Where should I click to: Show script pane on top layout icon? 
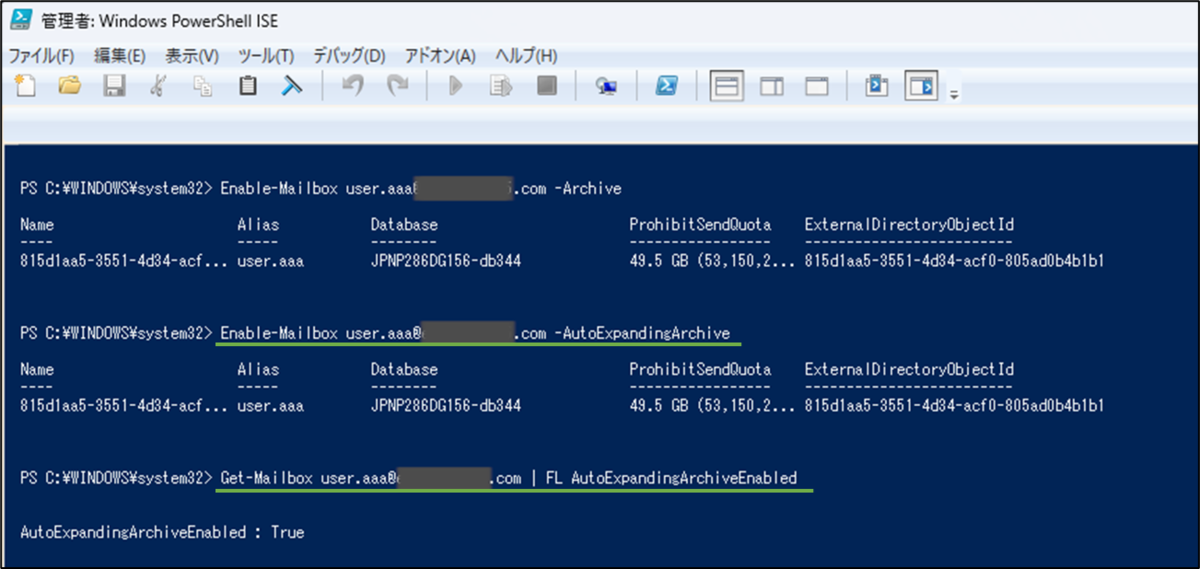tap(726, 86)
